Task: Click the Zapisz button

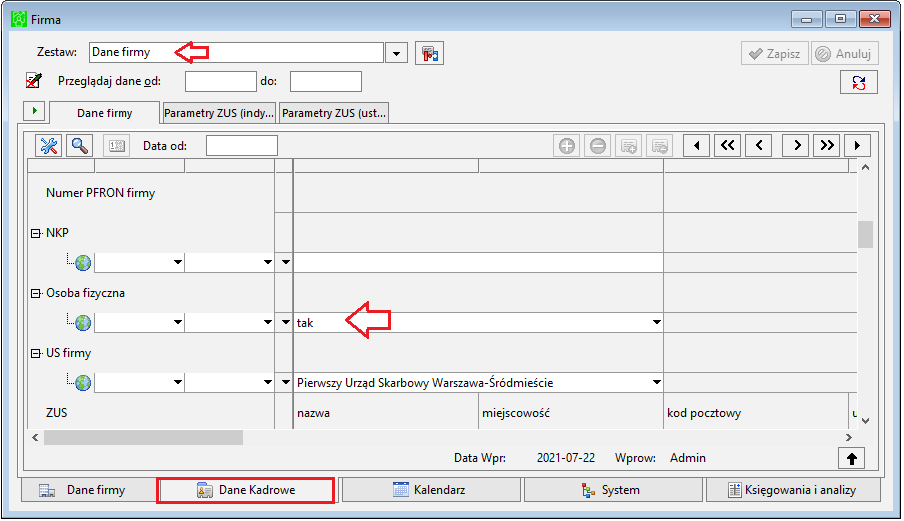Action: [774, 54]
